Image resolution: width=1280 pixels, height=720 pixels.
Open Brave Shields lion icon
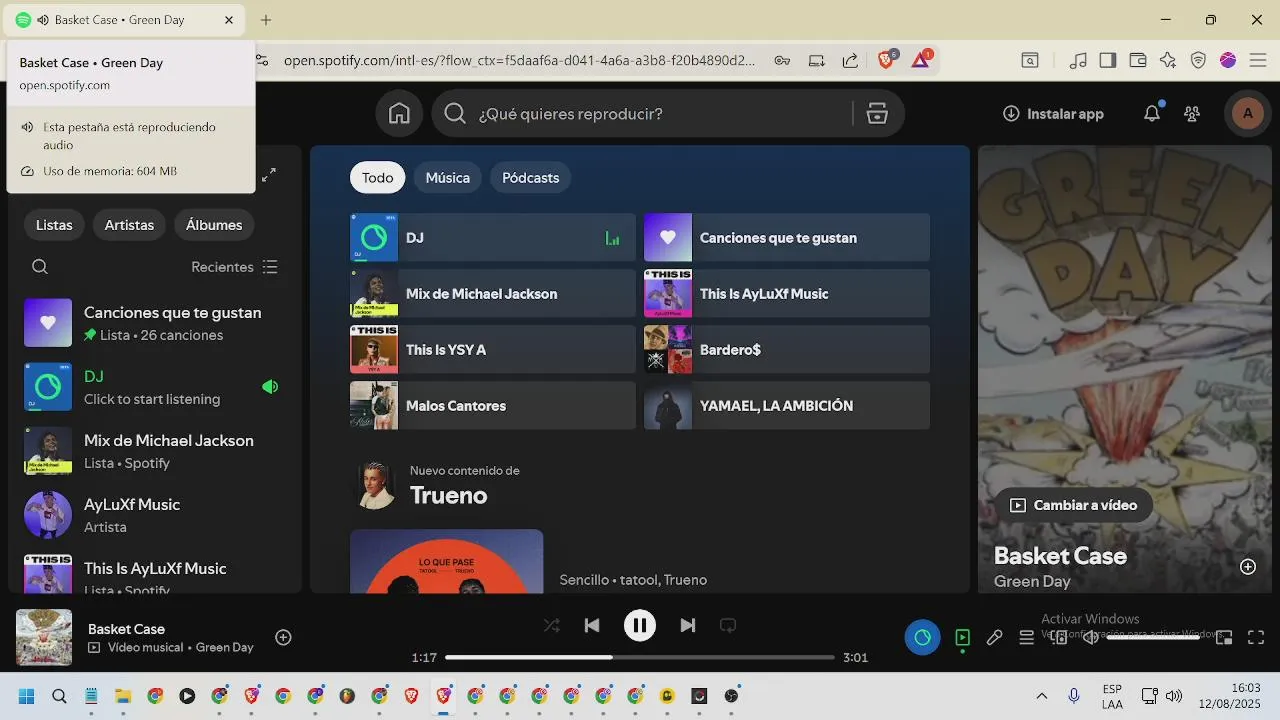tap(886, 60)
